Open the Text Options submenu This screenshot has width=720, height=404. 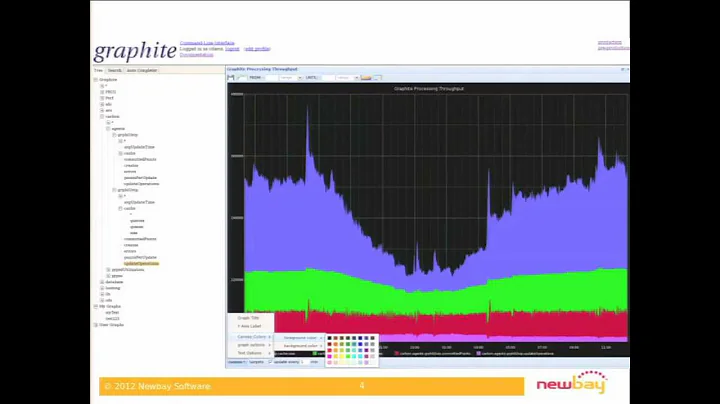tap(250, 353)
